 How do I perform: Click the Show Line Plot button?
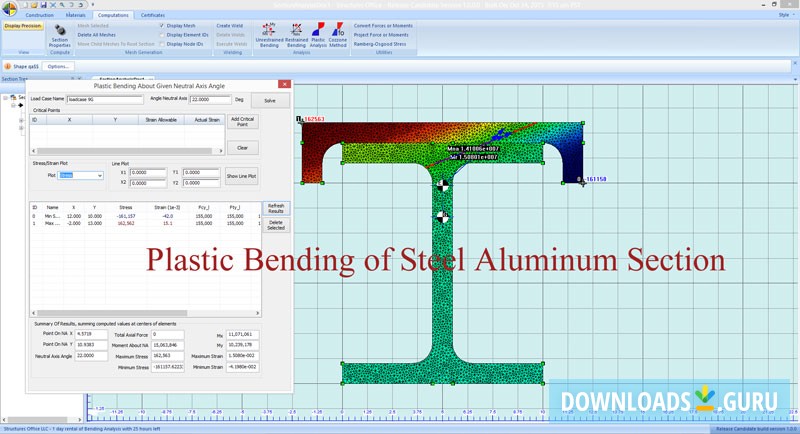pyautogui.click(x=241, y=176)
